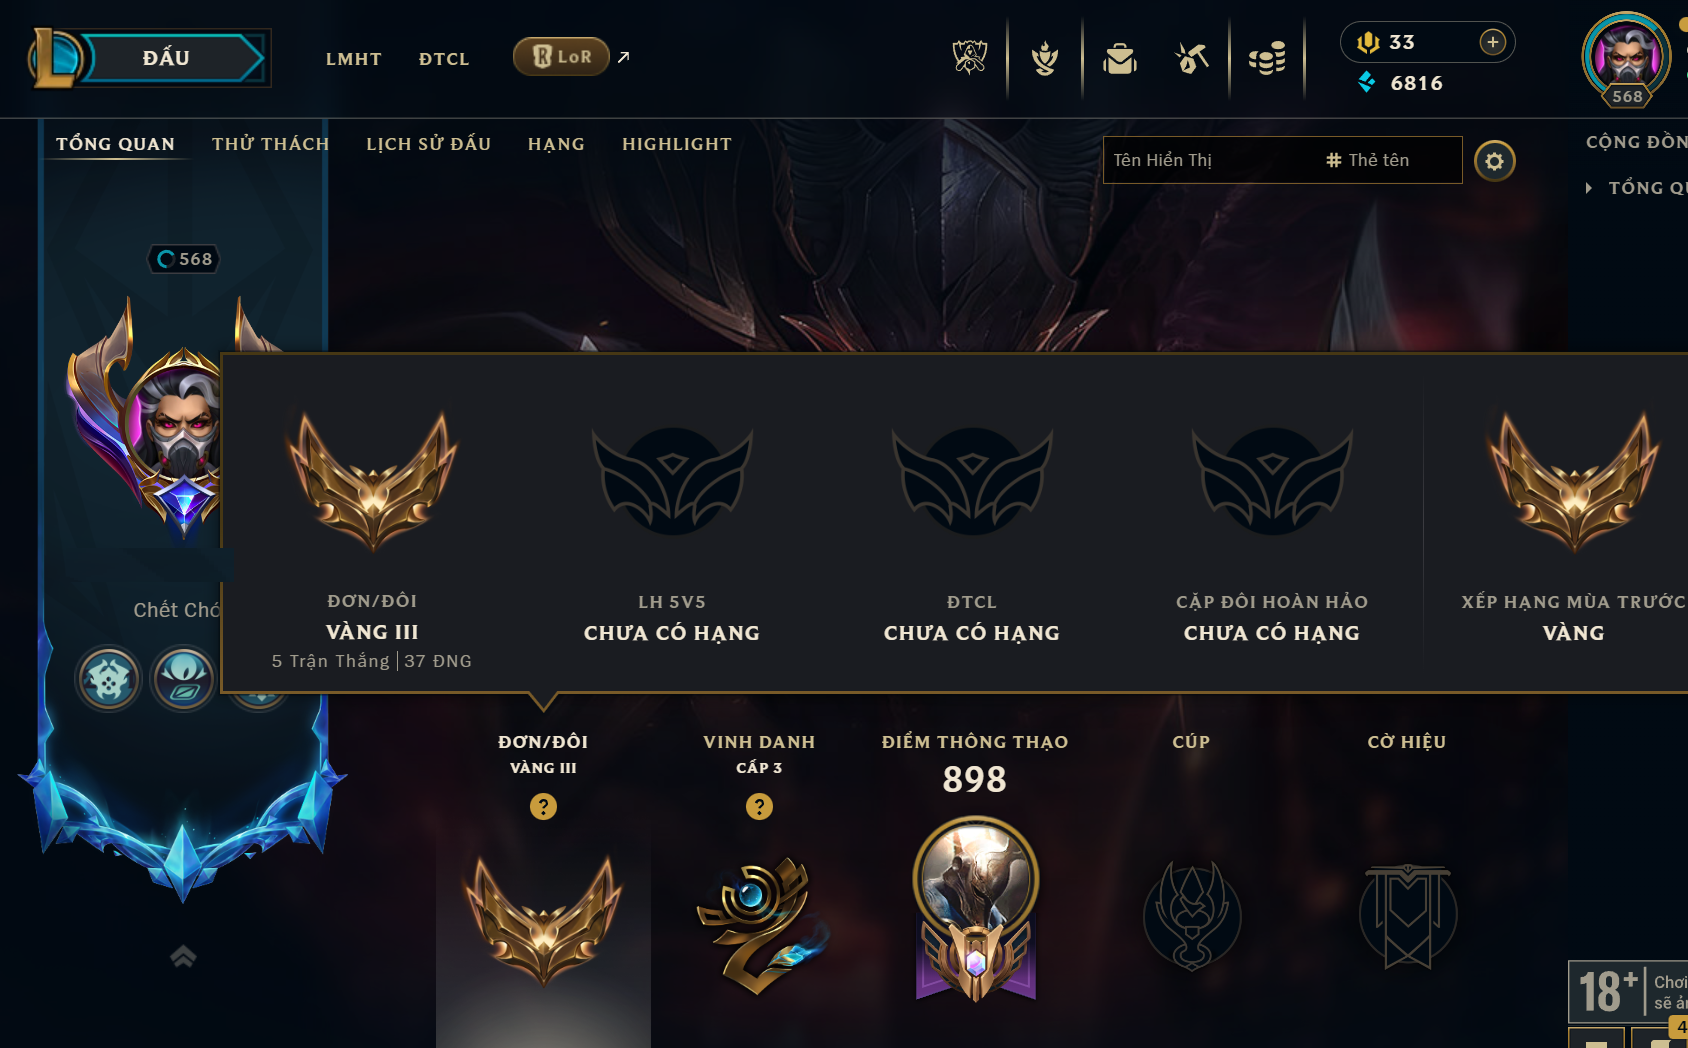The width and height of the screenshot is (1688, 1048).
Task: Open the profile settings gear icon
Action: click(x=1494, y=161)
